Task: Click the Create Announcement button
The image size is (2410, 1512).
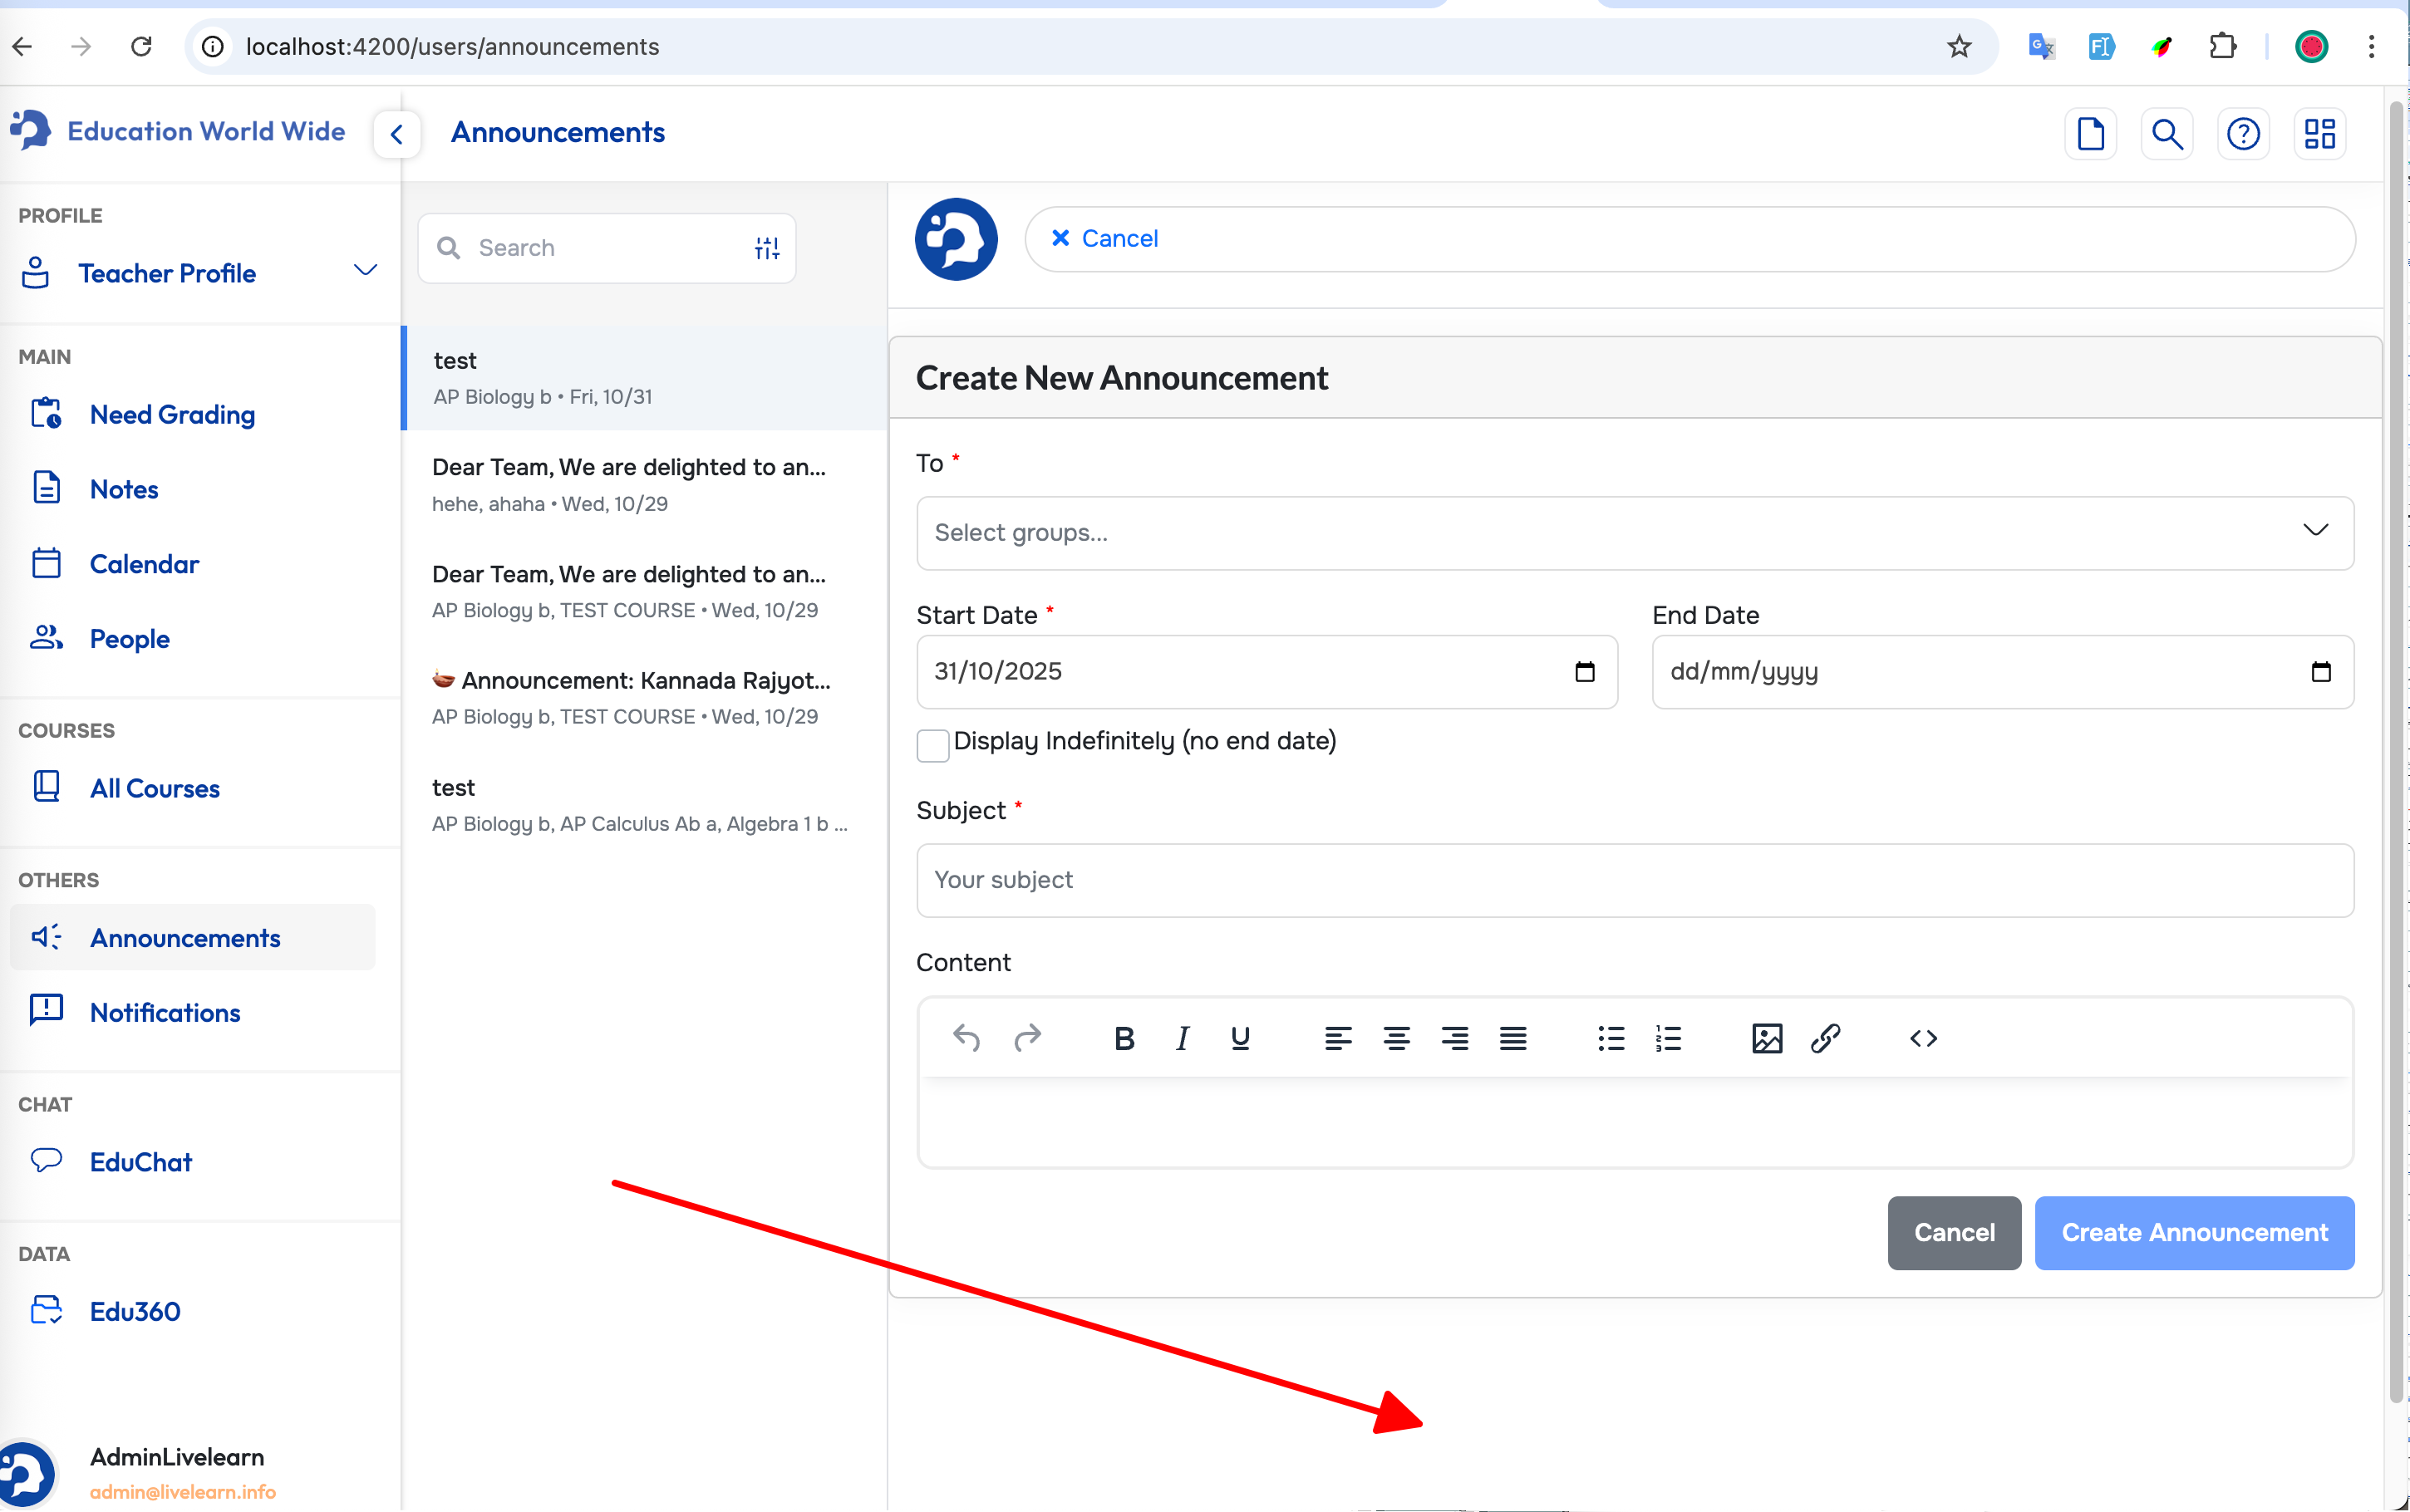Action: (2193, 1232)
